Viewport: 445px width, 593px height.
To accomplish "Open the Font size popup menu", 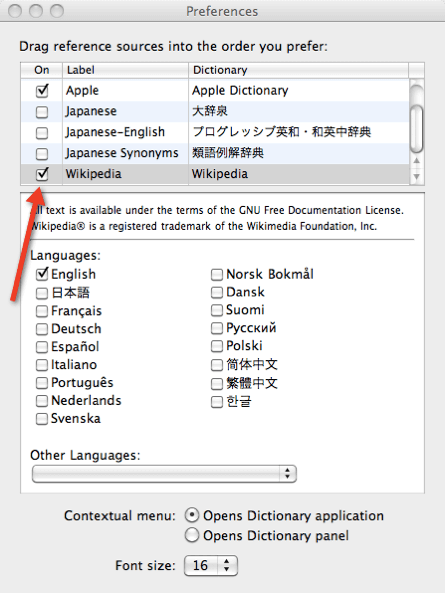I will point(211,566).
